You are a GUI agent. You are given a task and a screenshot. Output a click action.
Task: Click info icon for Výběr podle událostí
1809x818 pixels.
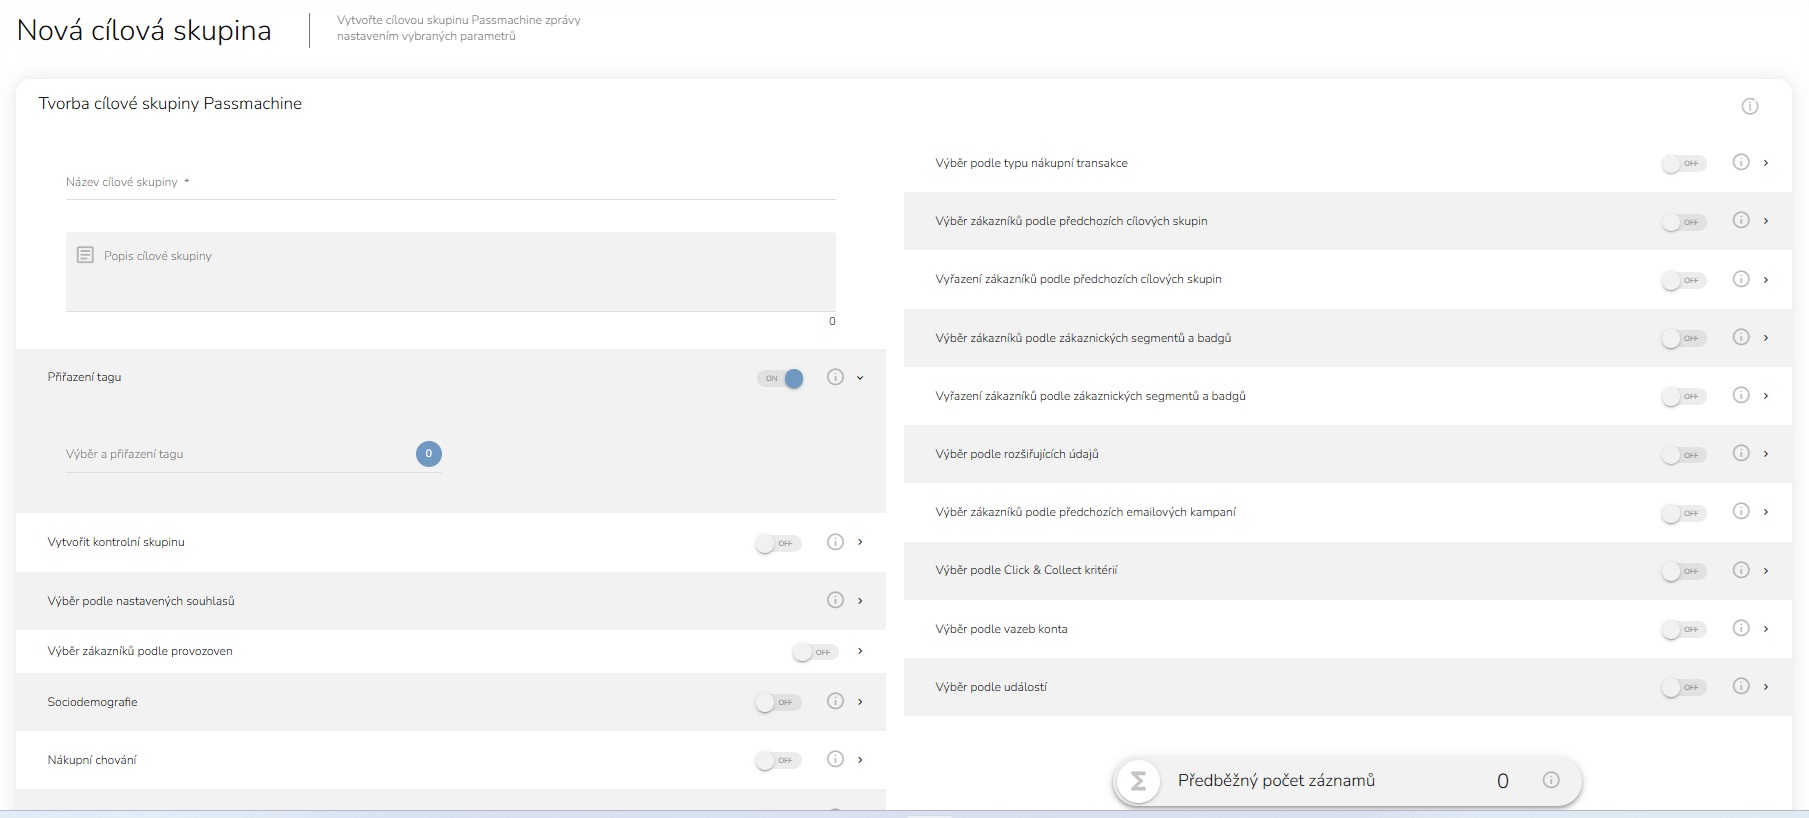[x=1741, y=686]
